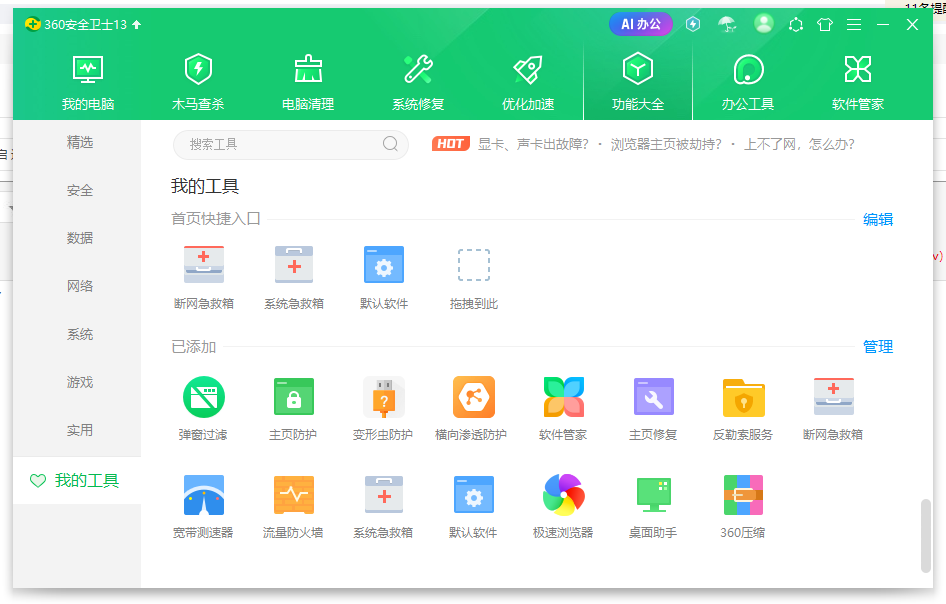Open 木马查杀 virus scan section

(198, 83)
